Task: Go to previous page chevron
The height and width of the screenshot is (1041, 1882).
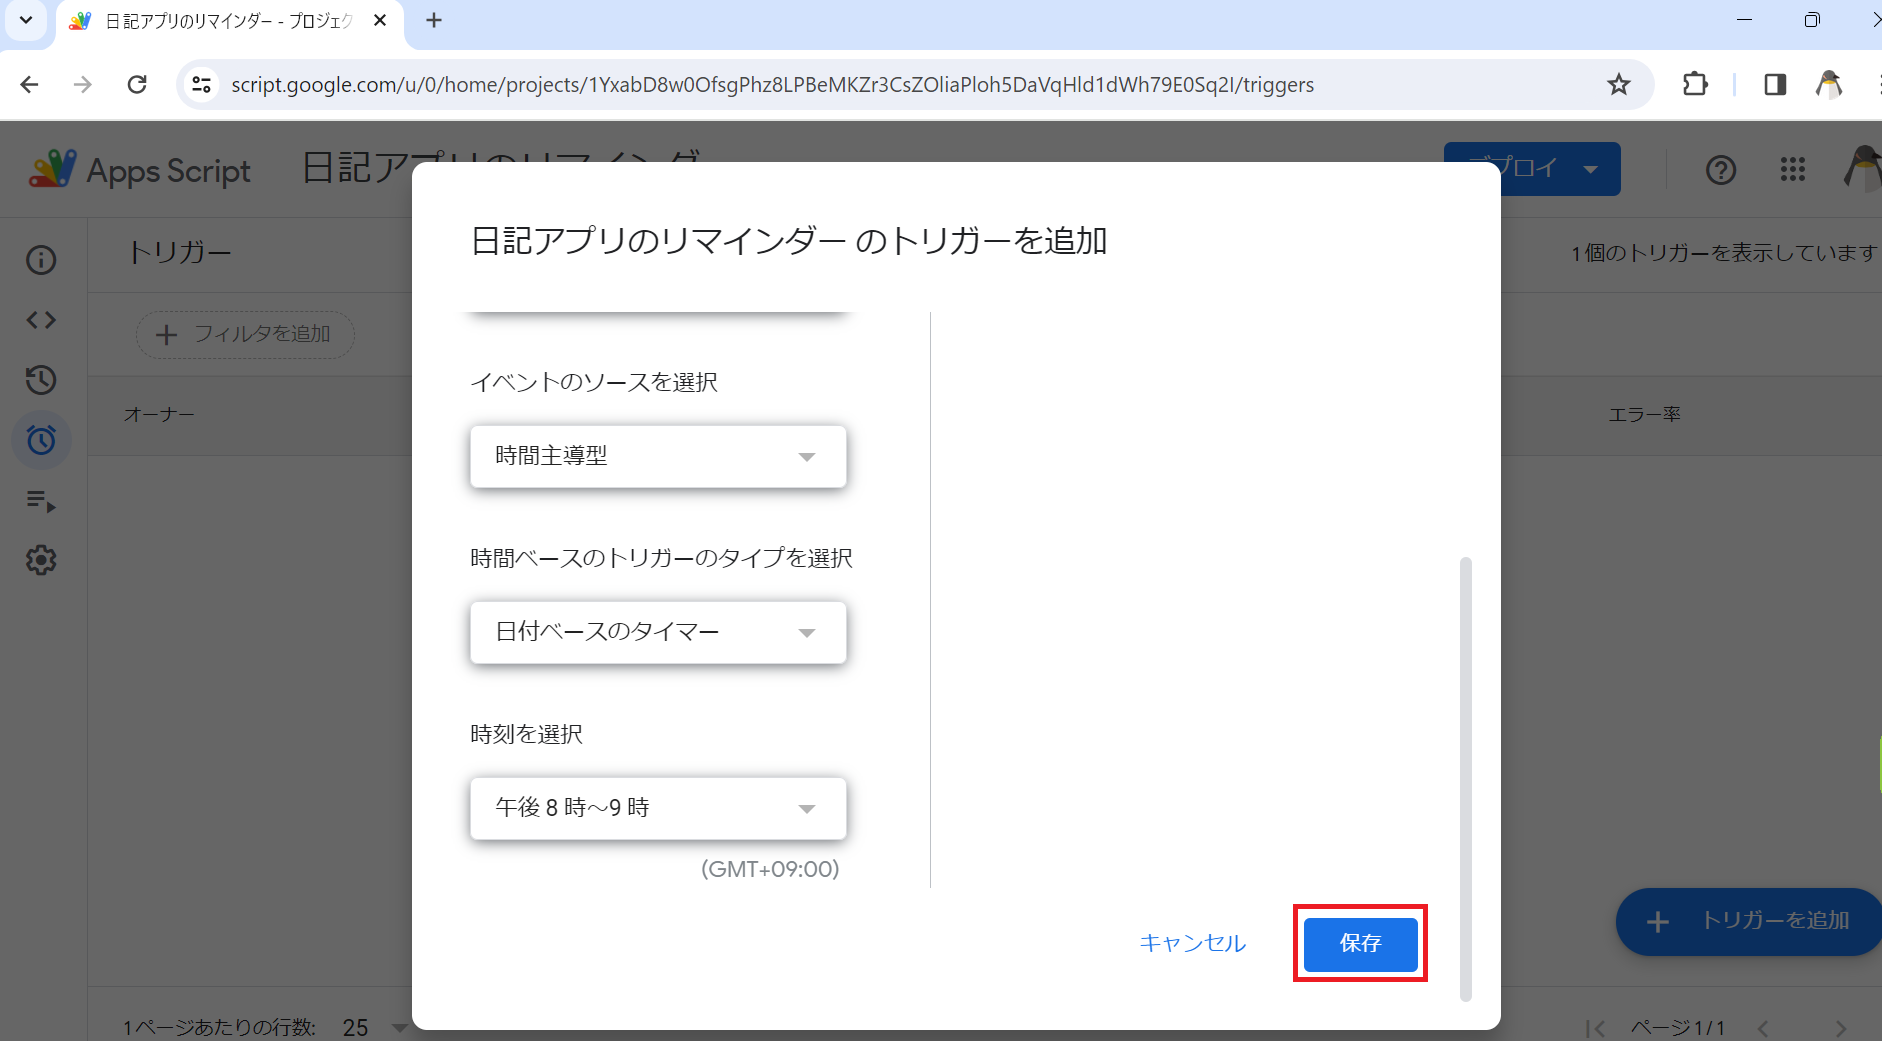Action: [1763, 1028]
